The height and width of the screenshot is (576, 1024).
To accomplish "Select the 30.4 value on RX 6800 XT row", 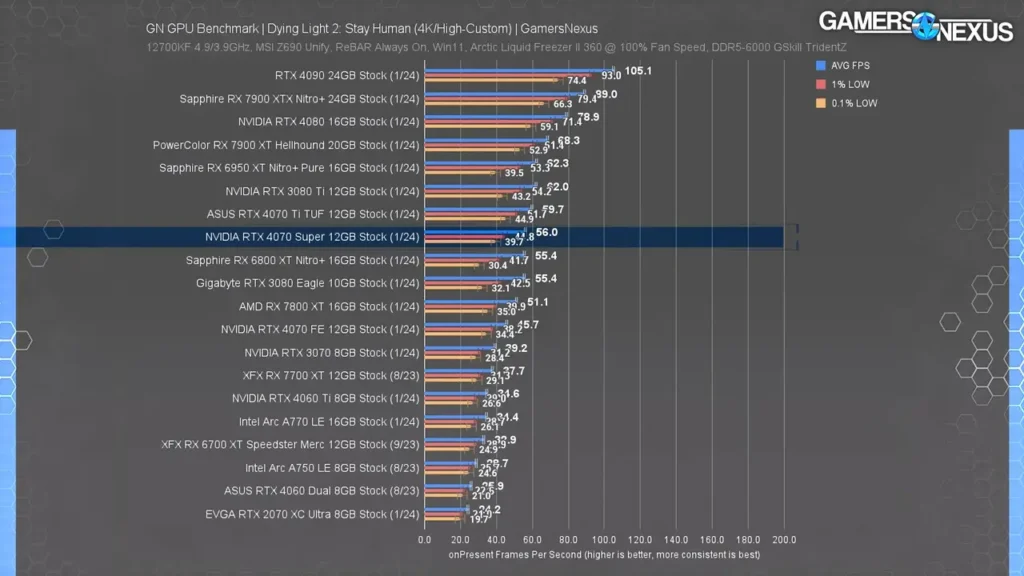I will coord(498,265).
